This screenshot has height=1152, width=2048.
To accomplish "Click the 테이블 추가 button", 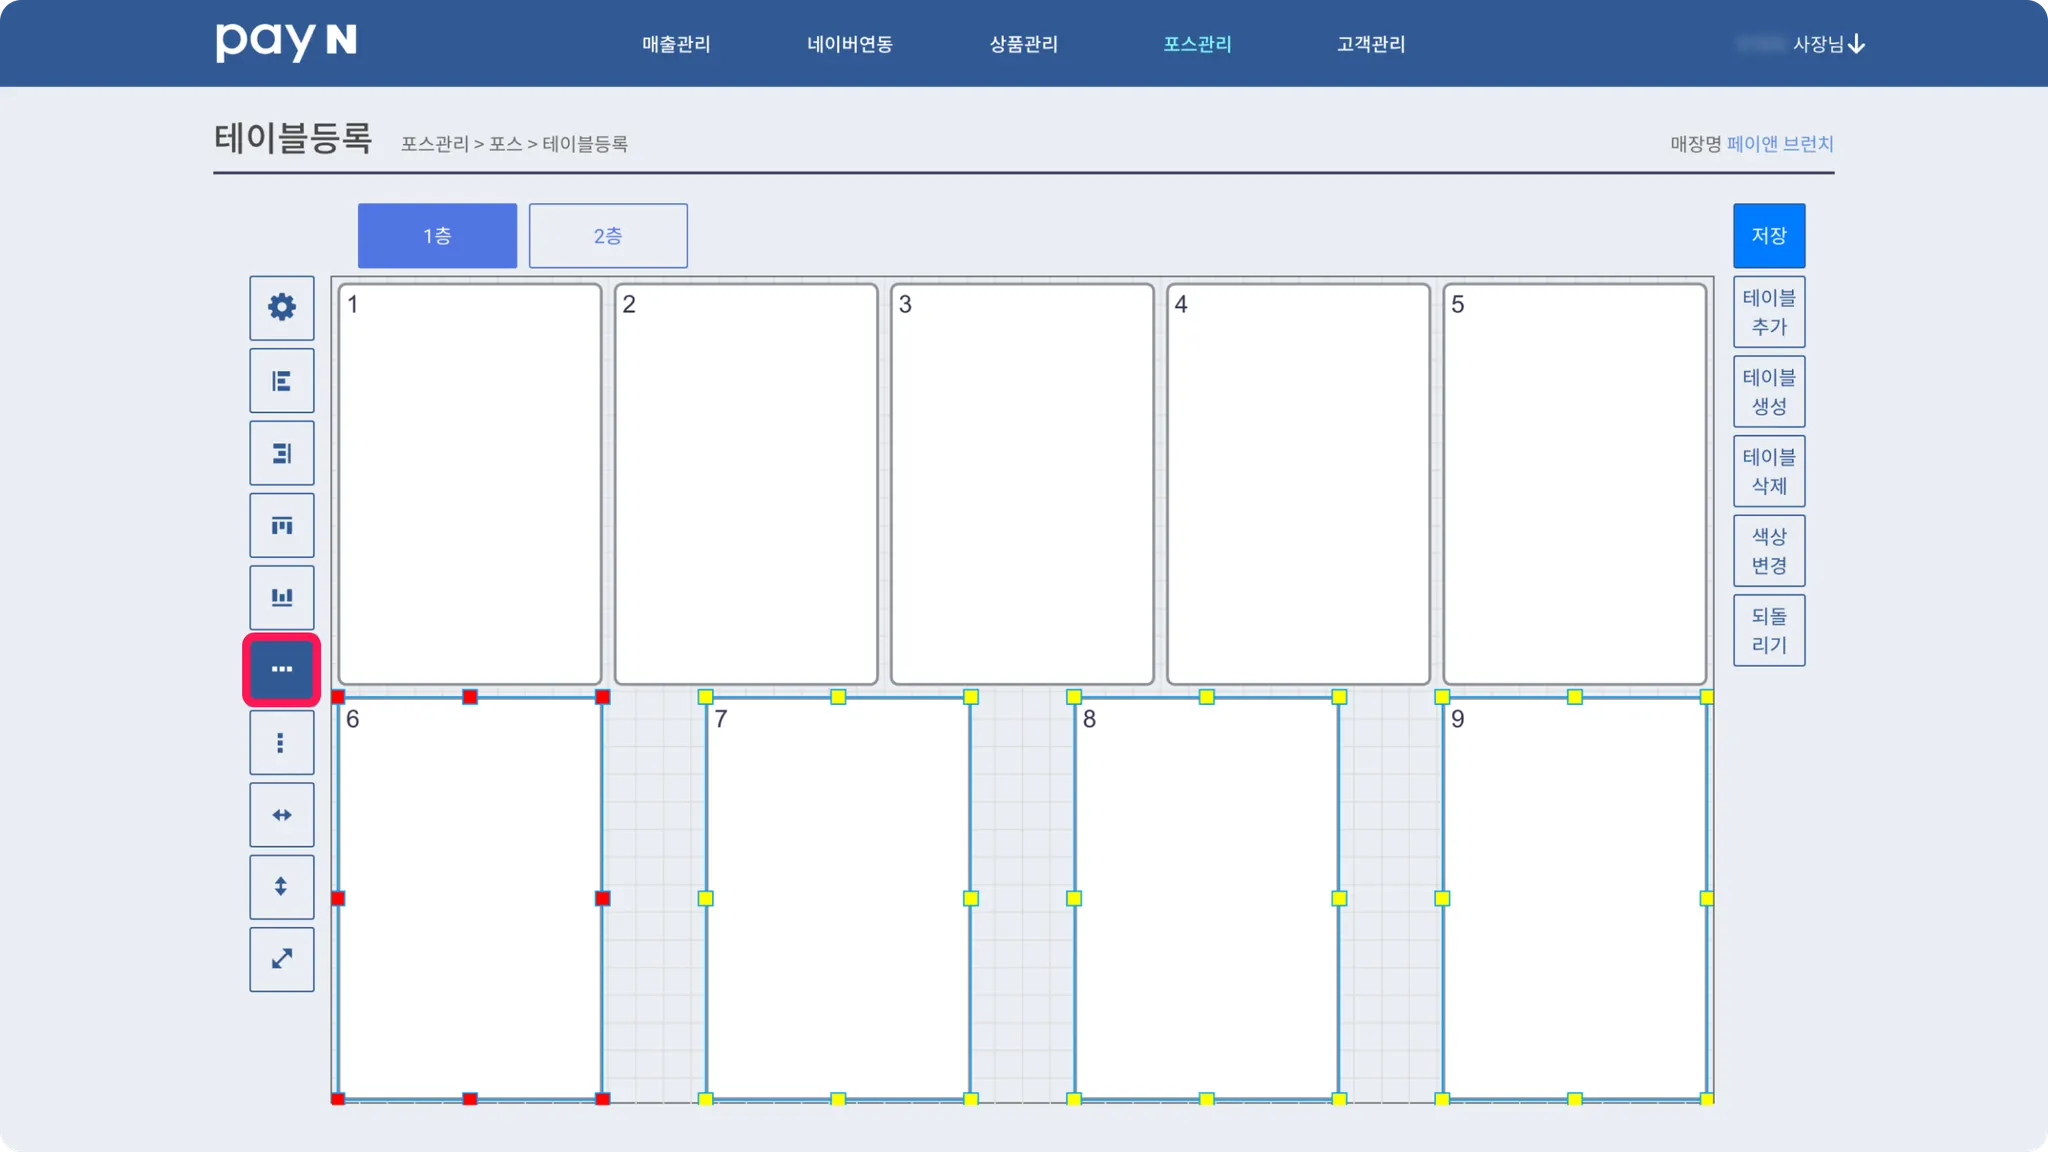I will point(1768,312).
